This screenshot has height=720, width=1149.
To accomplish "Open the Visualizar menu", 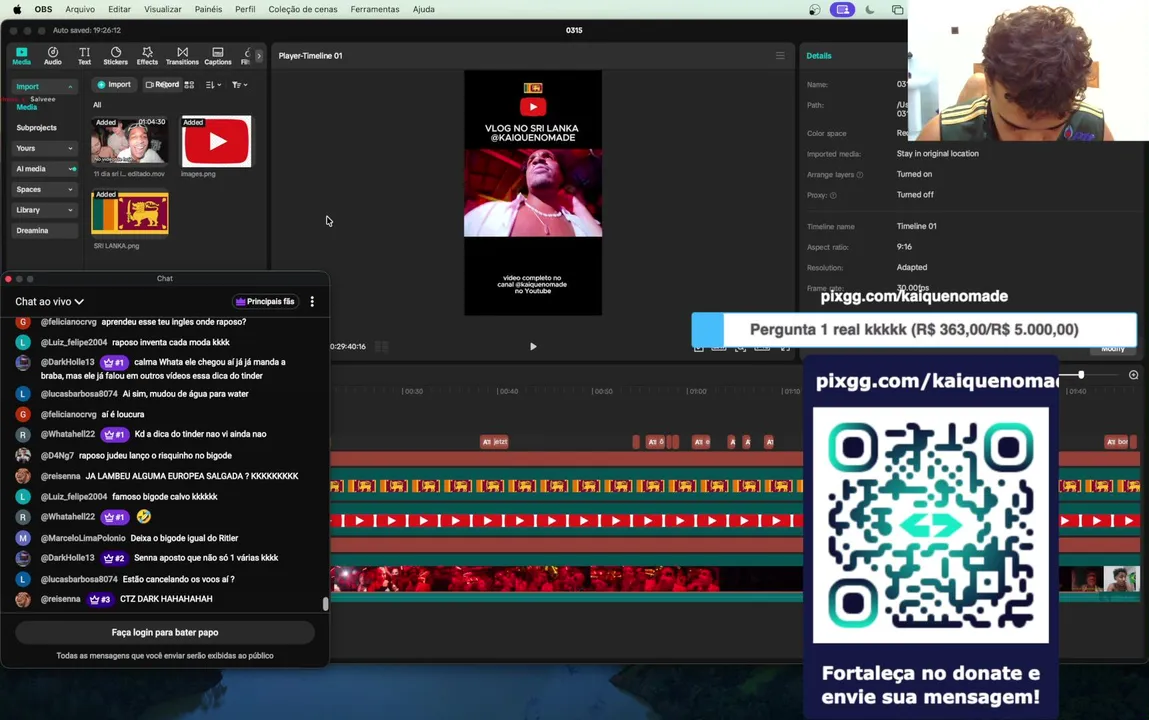I will 163,10.
